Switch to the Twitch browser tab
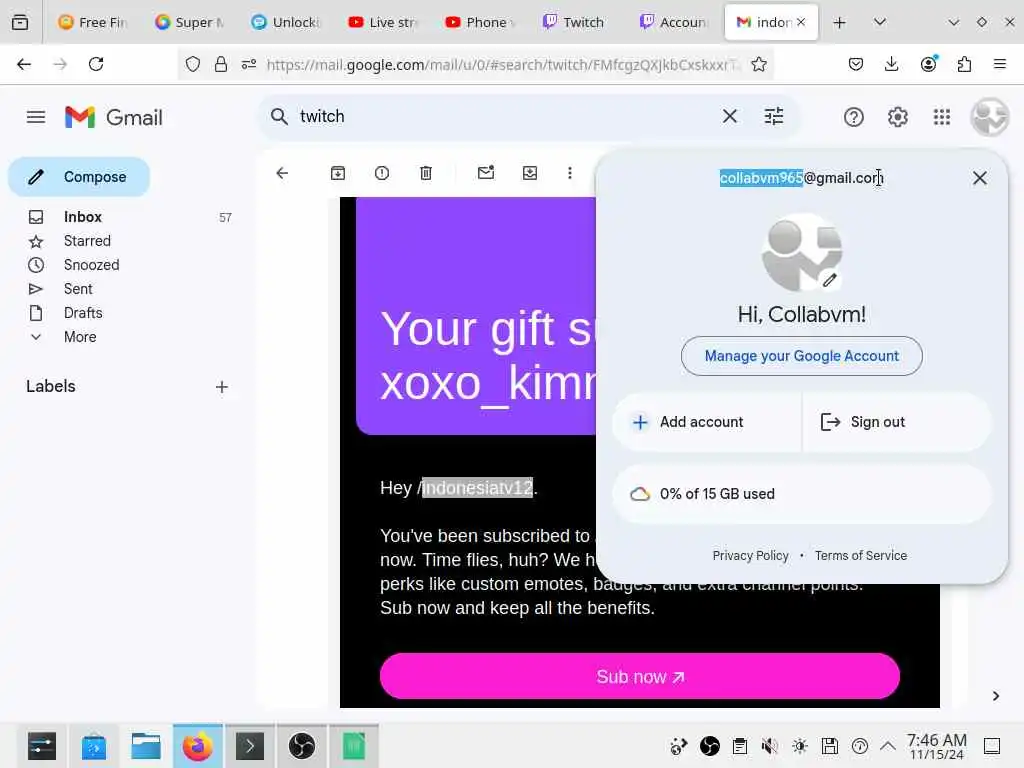This screenshot has height=768, width=1024. tap(576, 22)
